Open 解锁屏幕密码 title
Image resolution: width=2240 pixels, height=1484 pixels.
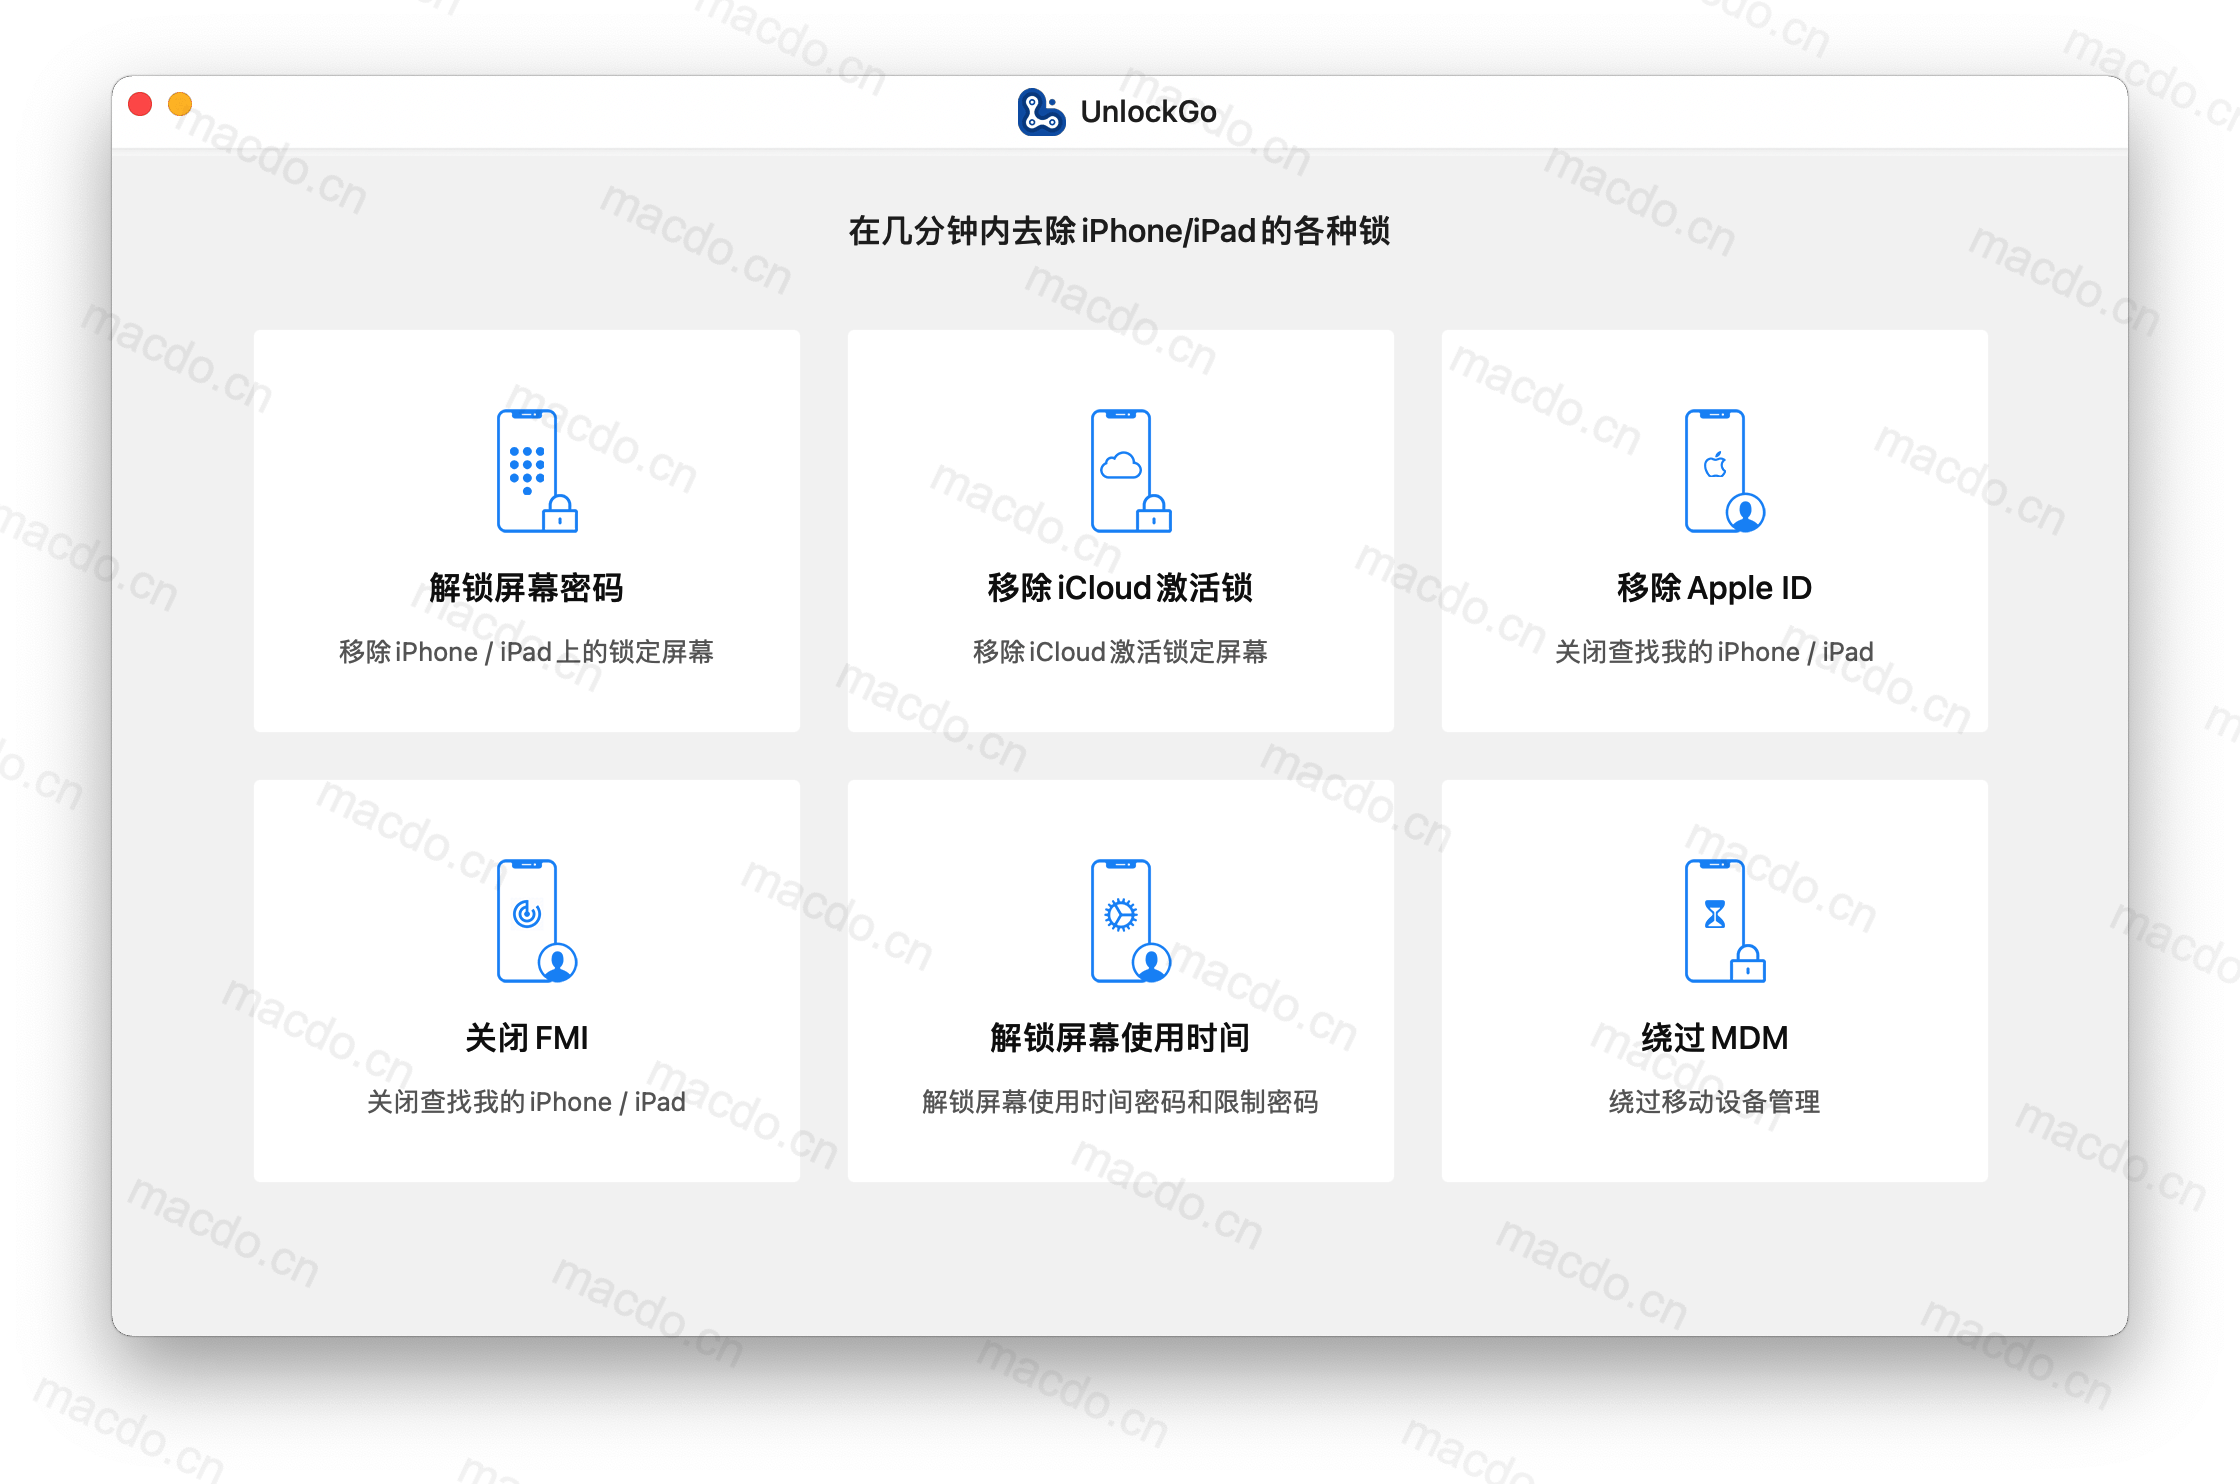coord(526,588)
